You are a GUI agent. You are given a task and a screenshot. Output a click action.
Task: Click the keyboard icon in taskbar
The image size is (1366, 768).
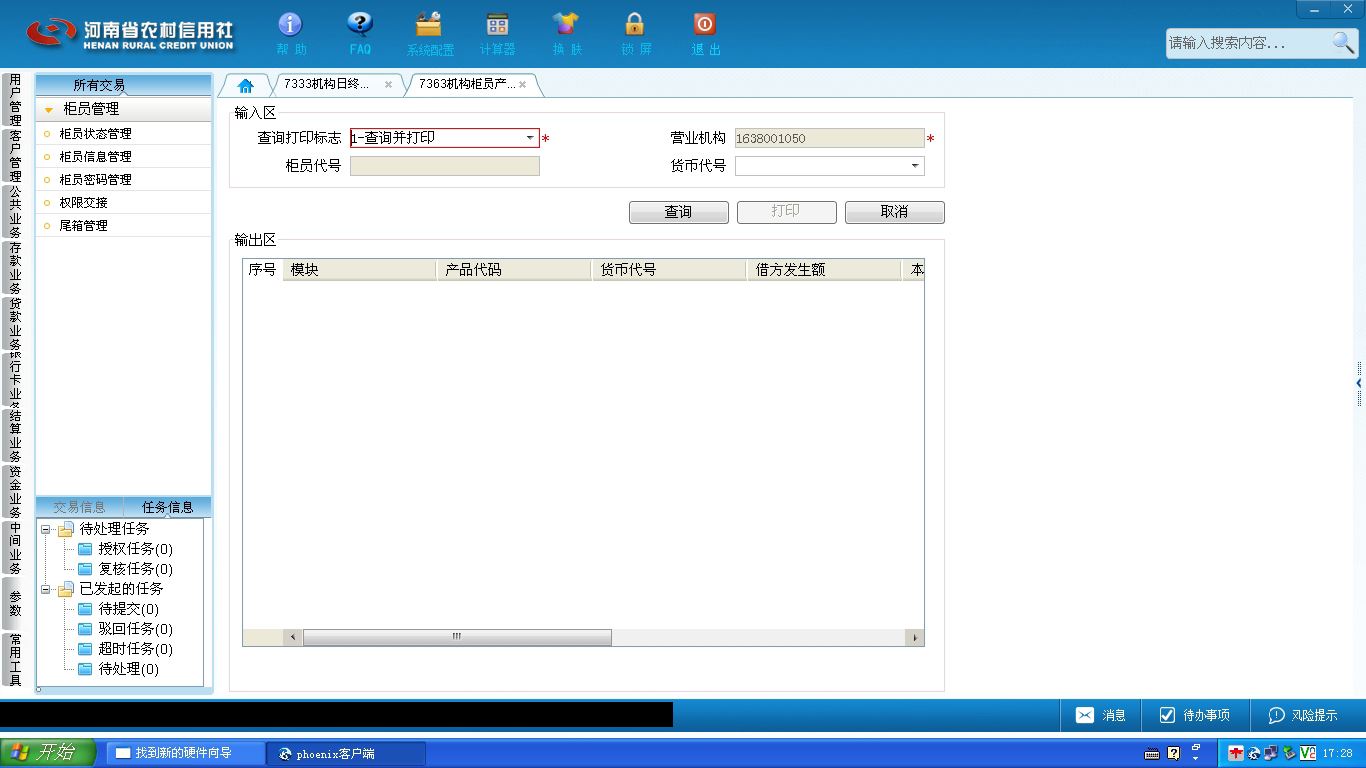pyautogui.click(x=1152, y=753)
